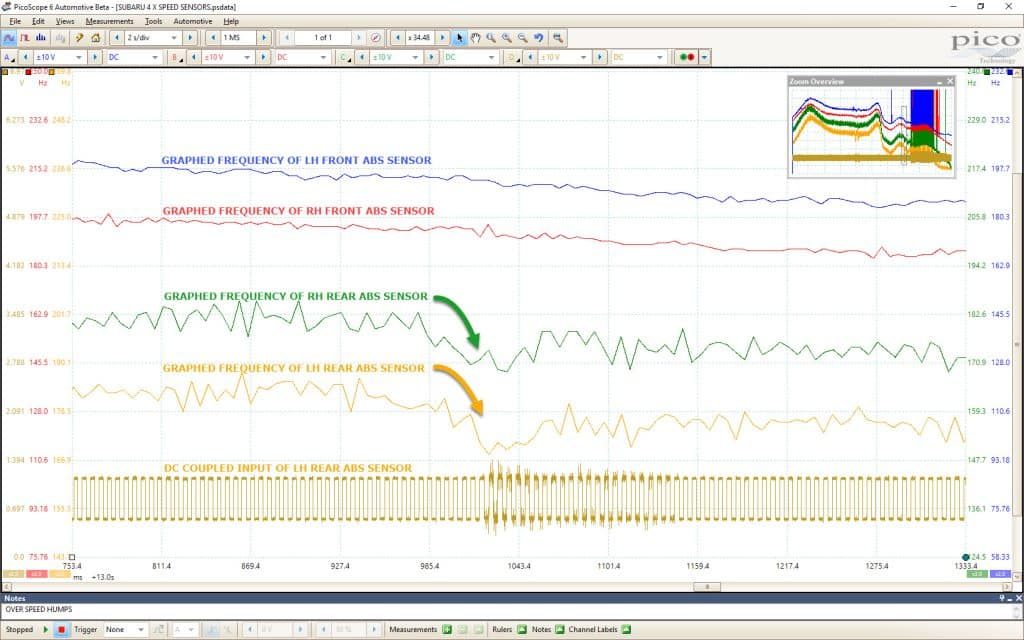This screenshot has width=1024, height=640.
Task: Open the Channel D options button
Action: (513, 57)
